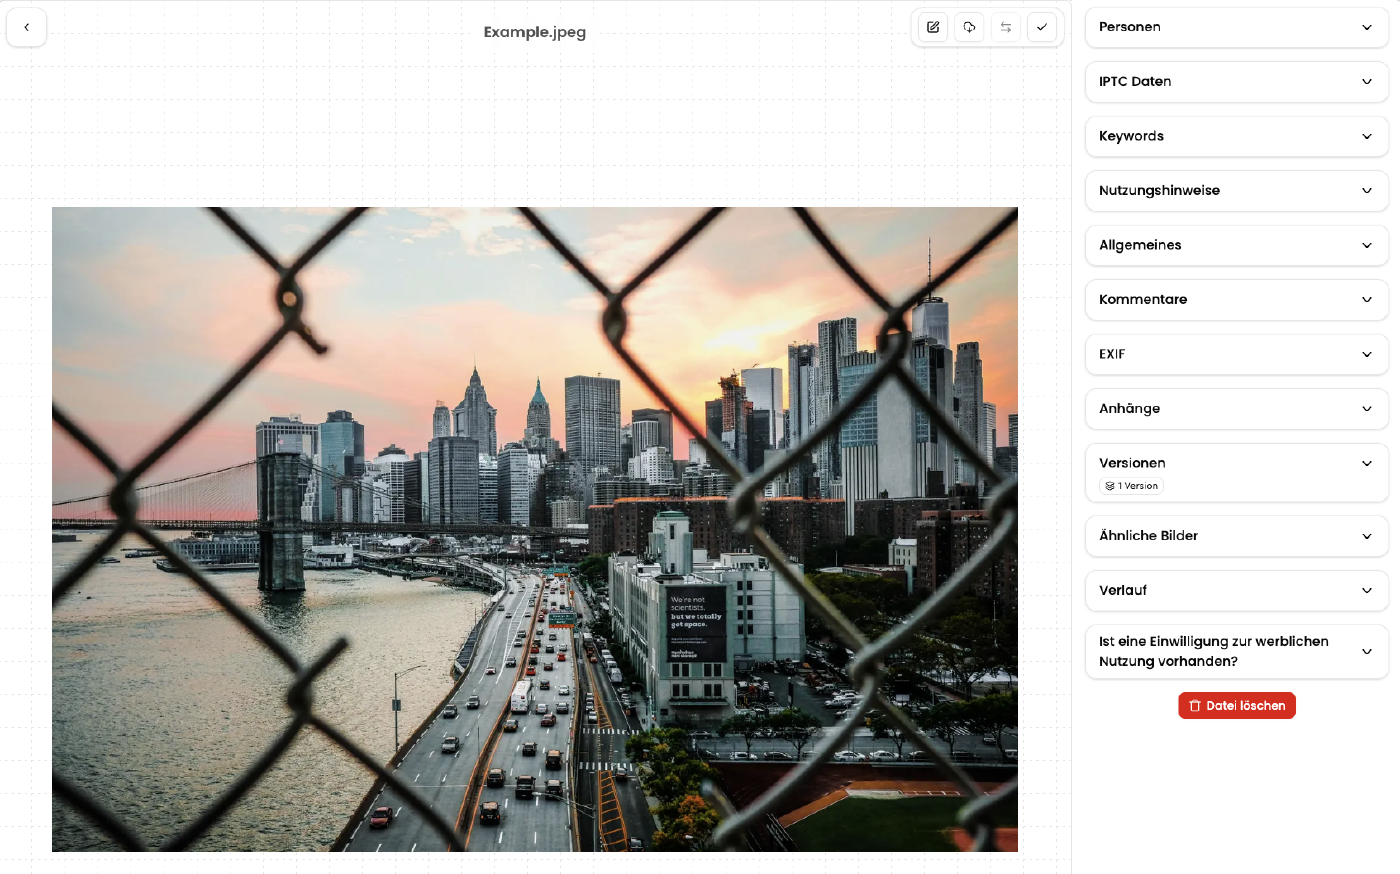This screenshot has width=1400, height=874.
Task: Expand the IPTC Daten panel
Action: 1236,82
